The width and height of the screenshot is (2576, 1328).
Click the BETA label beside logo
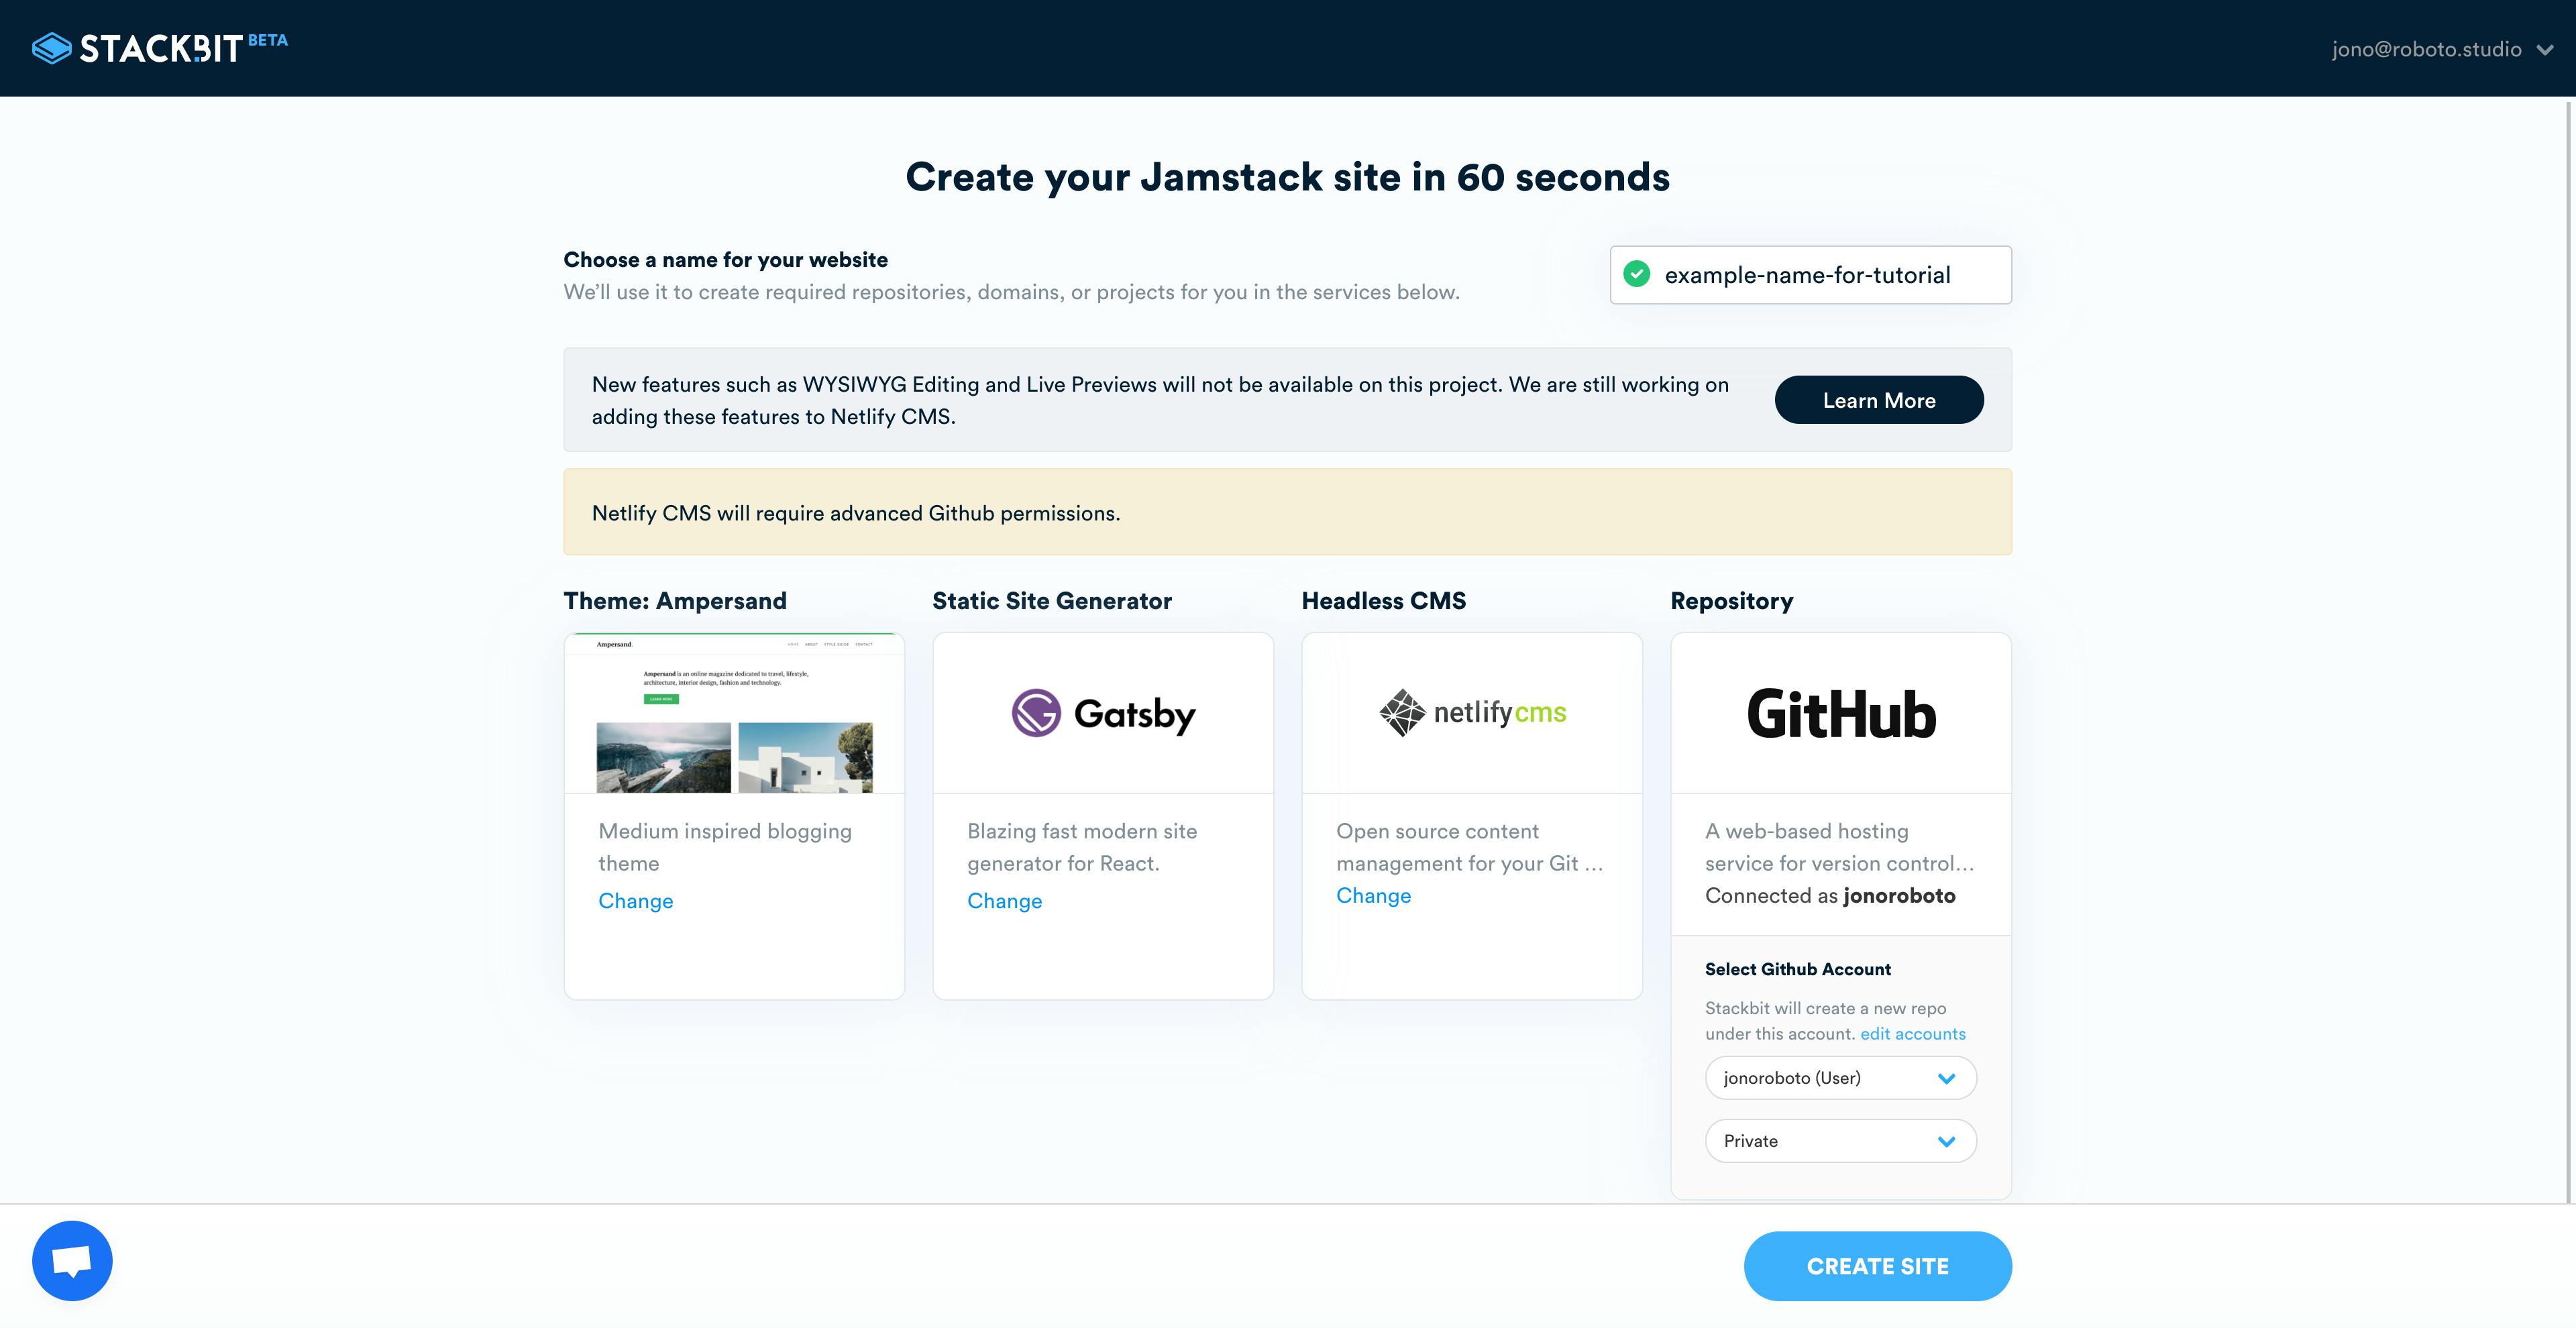point(268,40)
